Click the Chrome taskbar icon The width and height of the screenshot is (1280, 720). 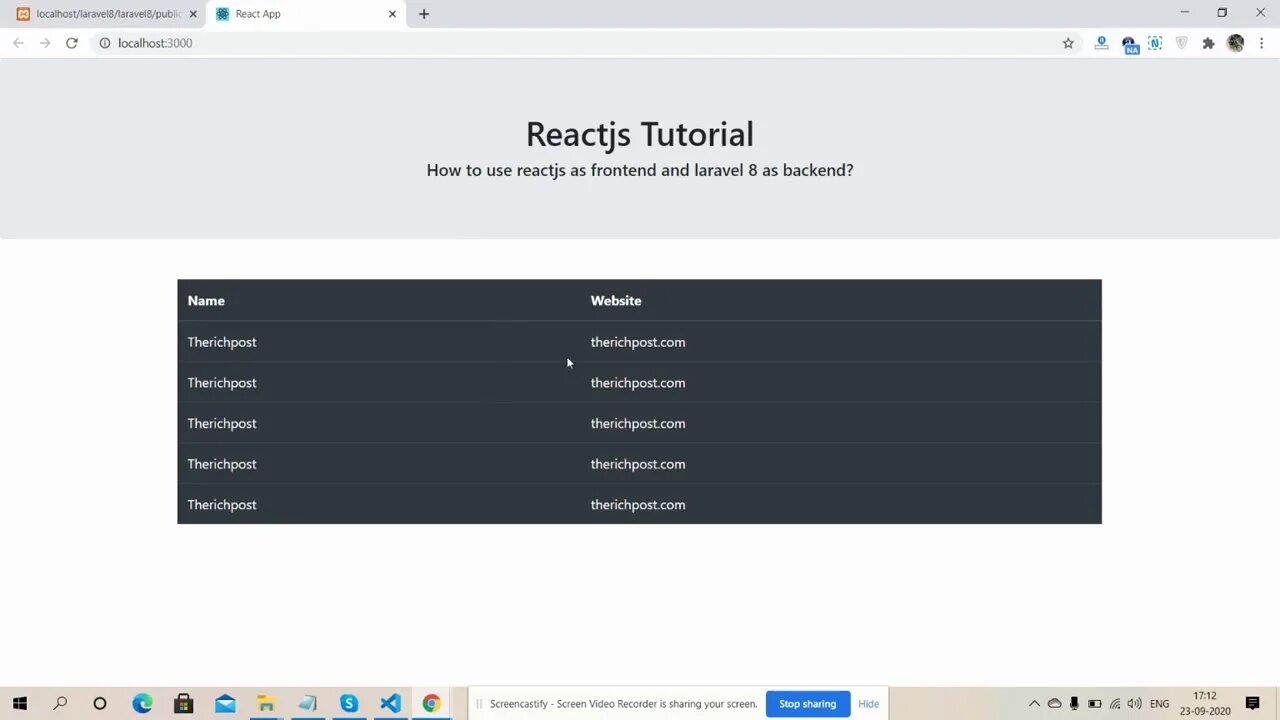coord(431,704)
